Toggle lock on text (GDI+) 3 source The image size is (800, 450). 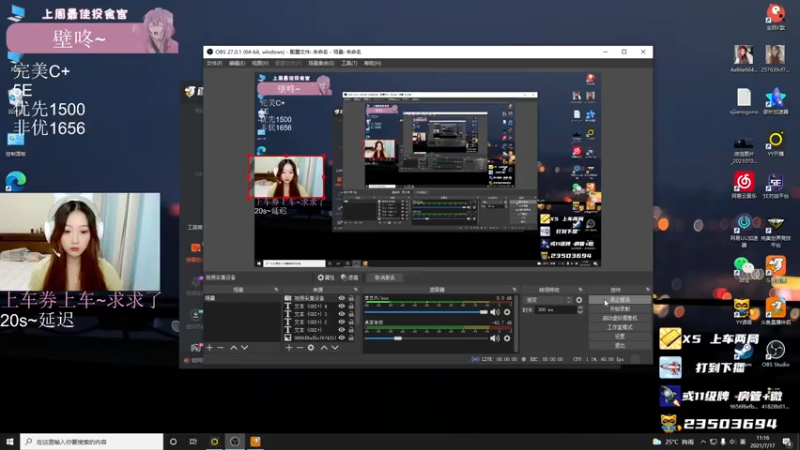click(351, 314)
